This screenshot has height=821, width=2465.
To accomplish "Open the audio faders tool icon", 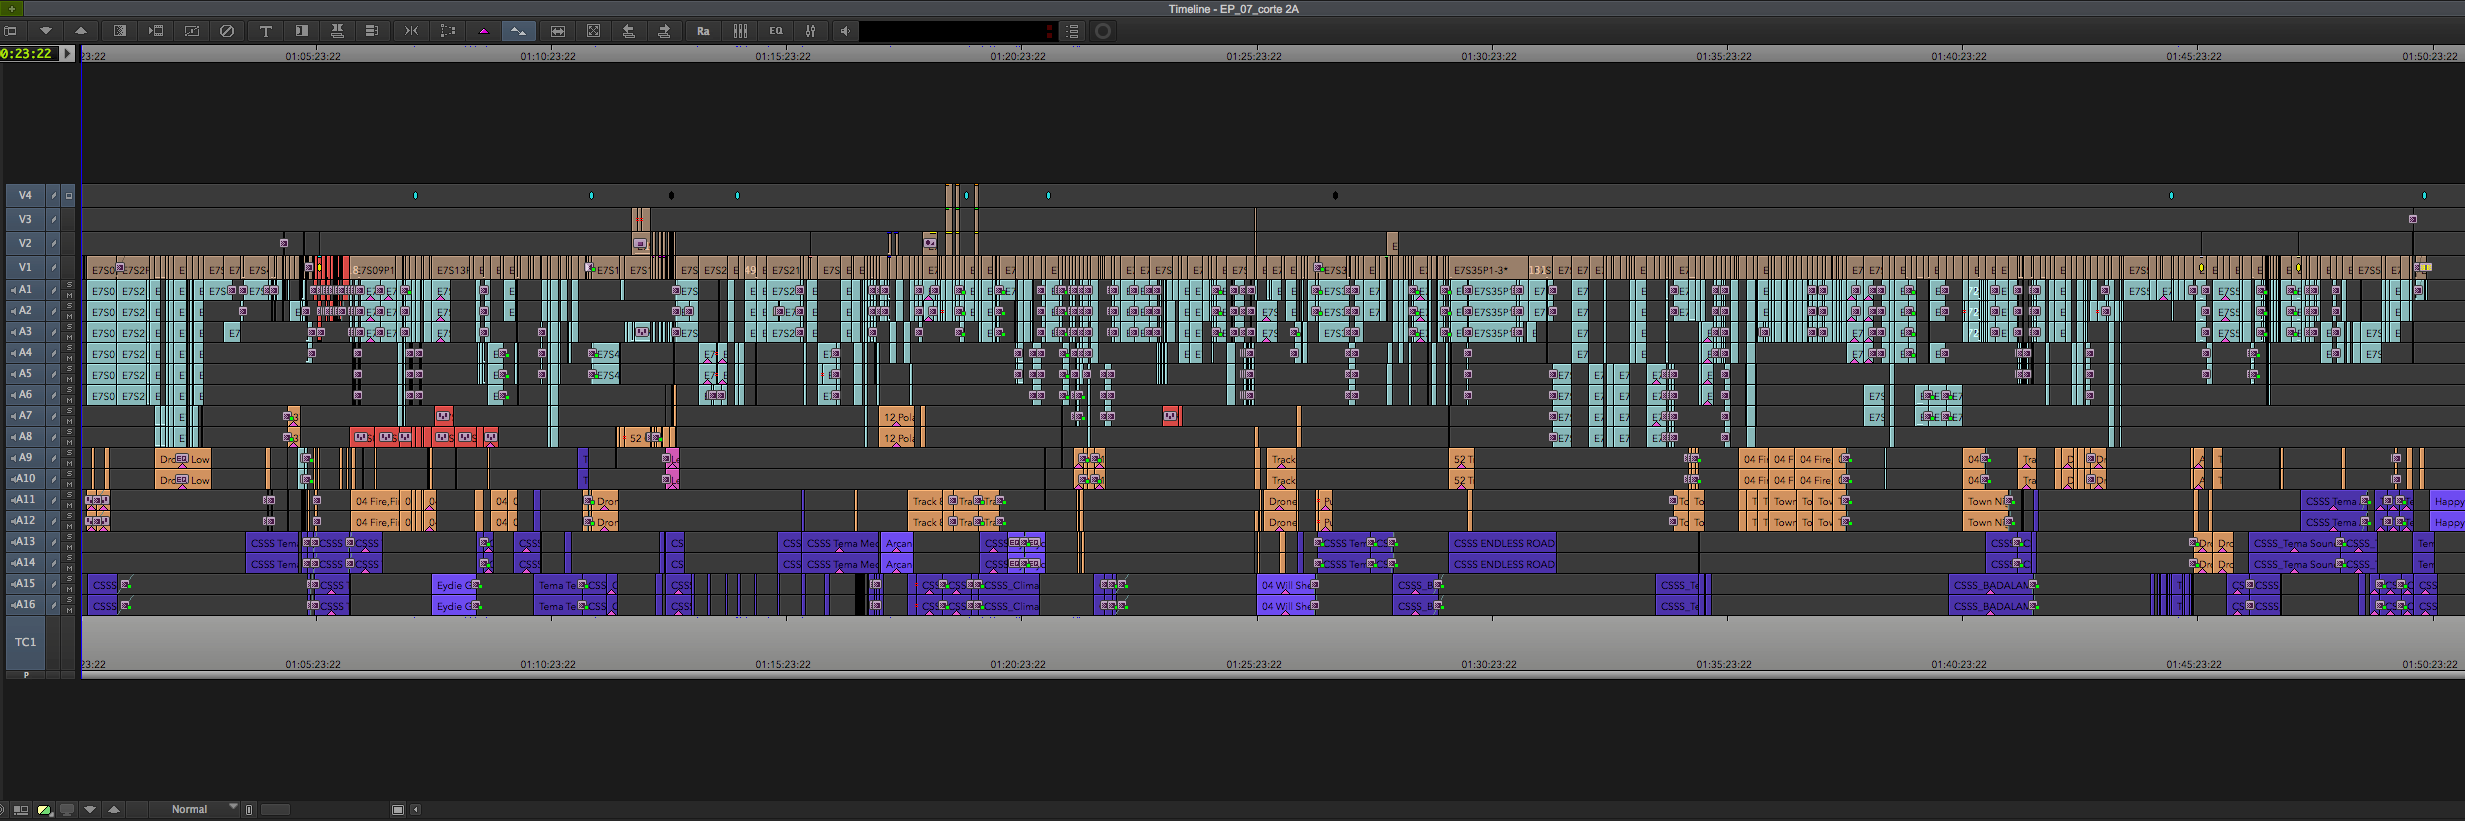I will tap(811, 31).
